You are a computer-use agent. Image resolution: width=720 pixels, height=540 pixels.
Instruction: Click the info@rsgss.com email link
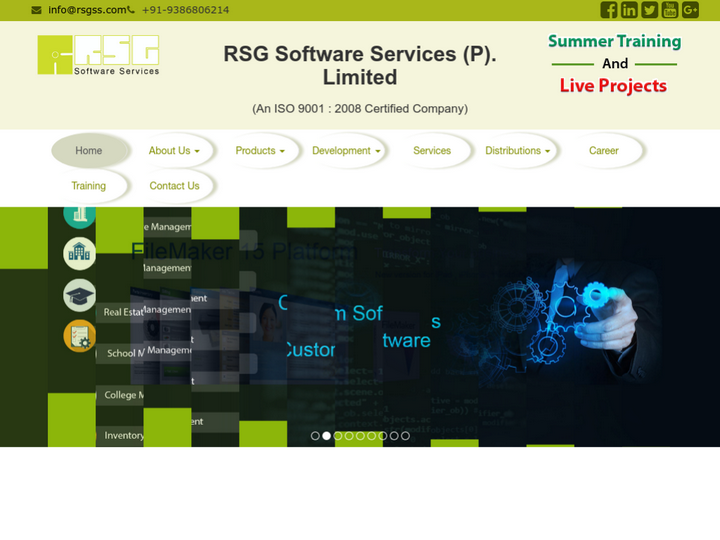[x=86, y=10]
